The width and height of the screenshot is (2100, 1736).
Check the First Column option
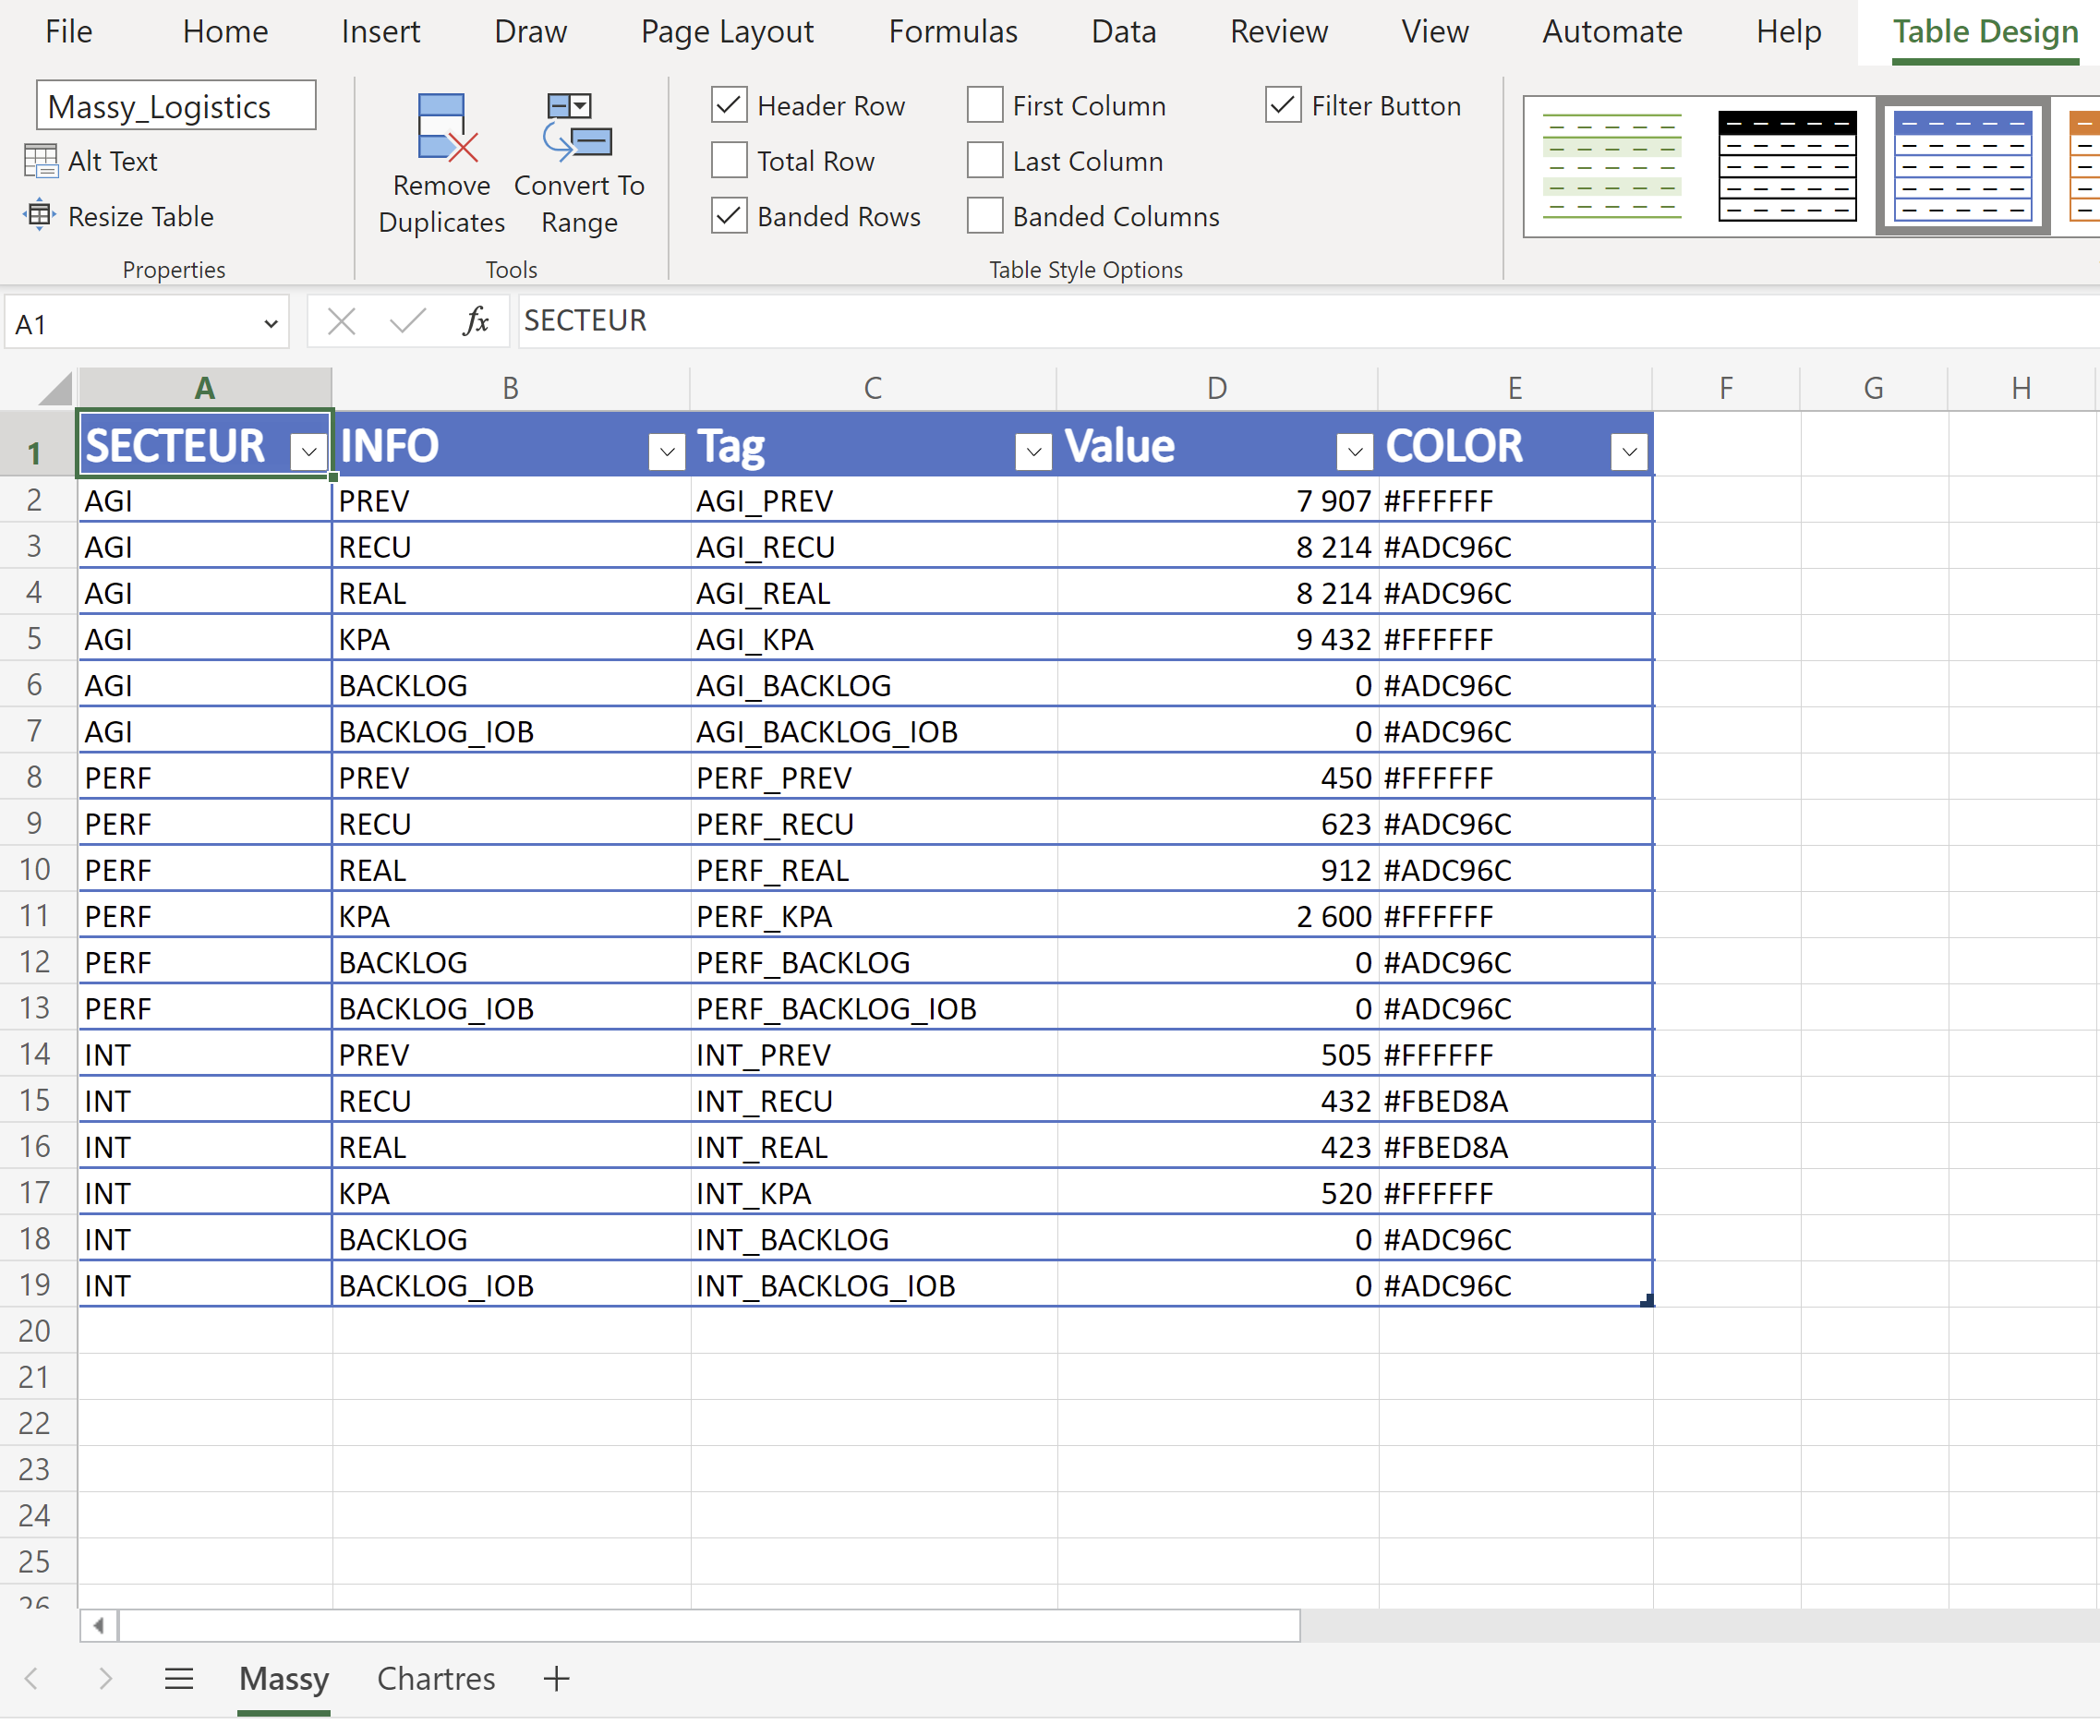pyautogui.click(x=984, y=105)
